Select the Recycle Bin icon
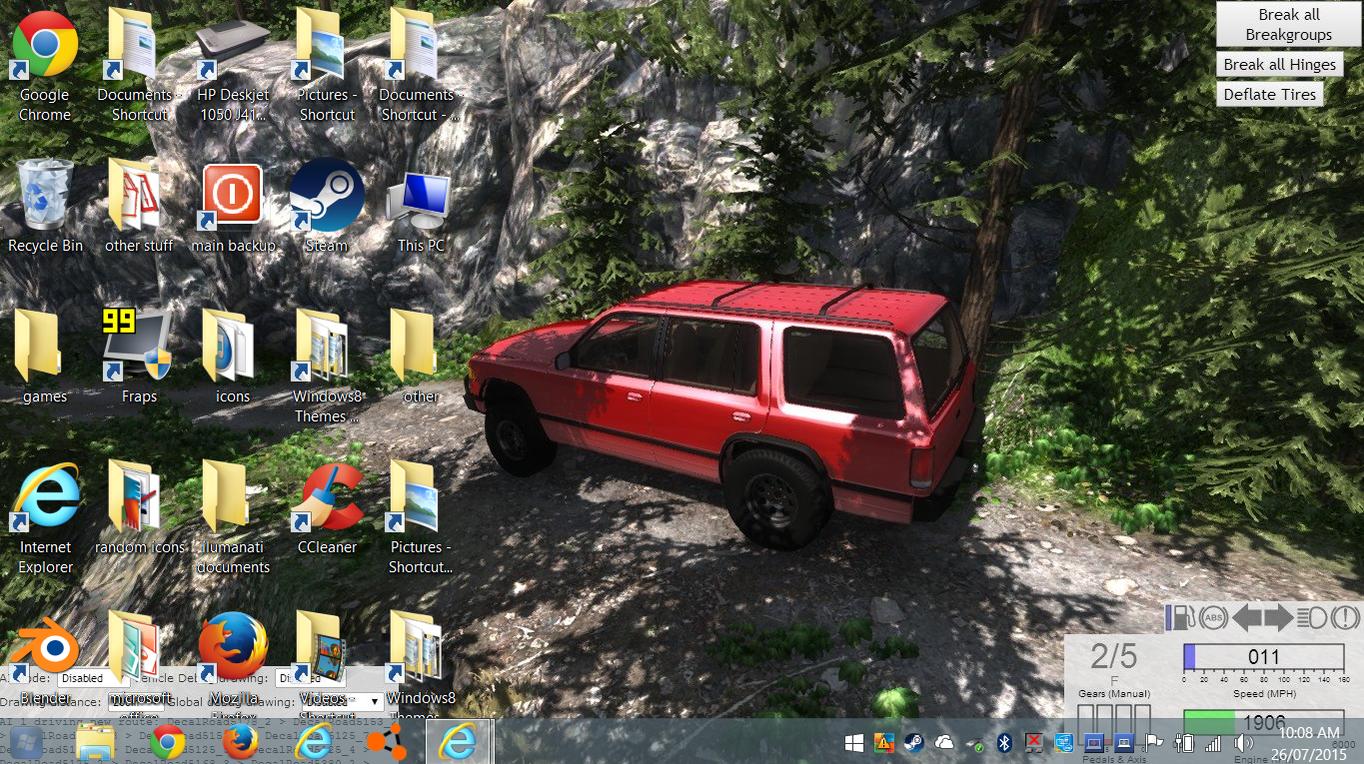Viewport: 1364px width, 764px height. (45, 205)
